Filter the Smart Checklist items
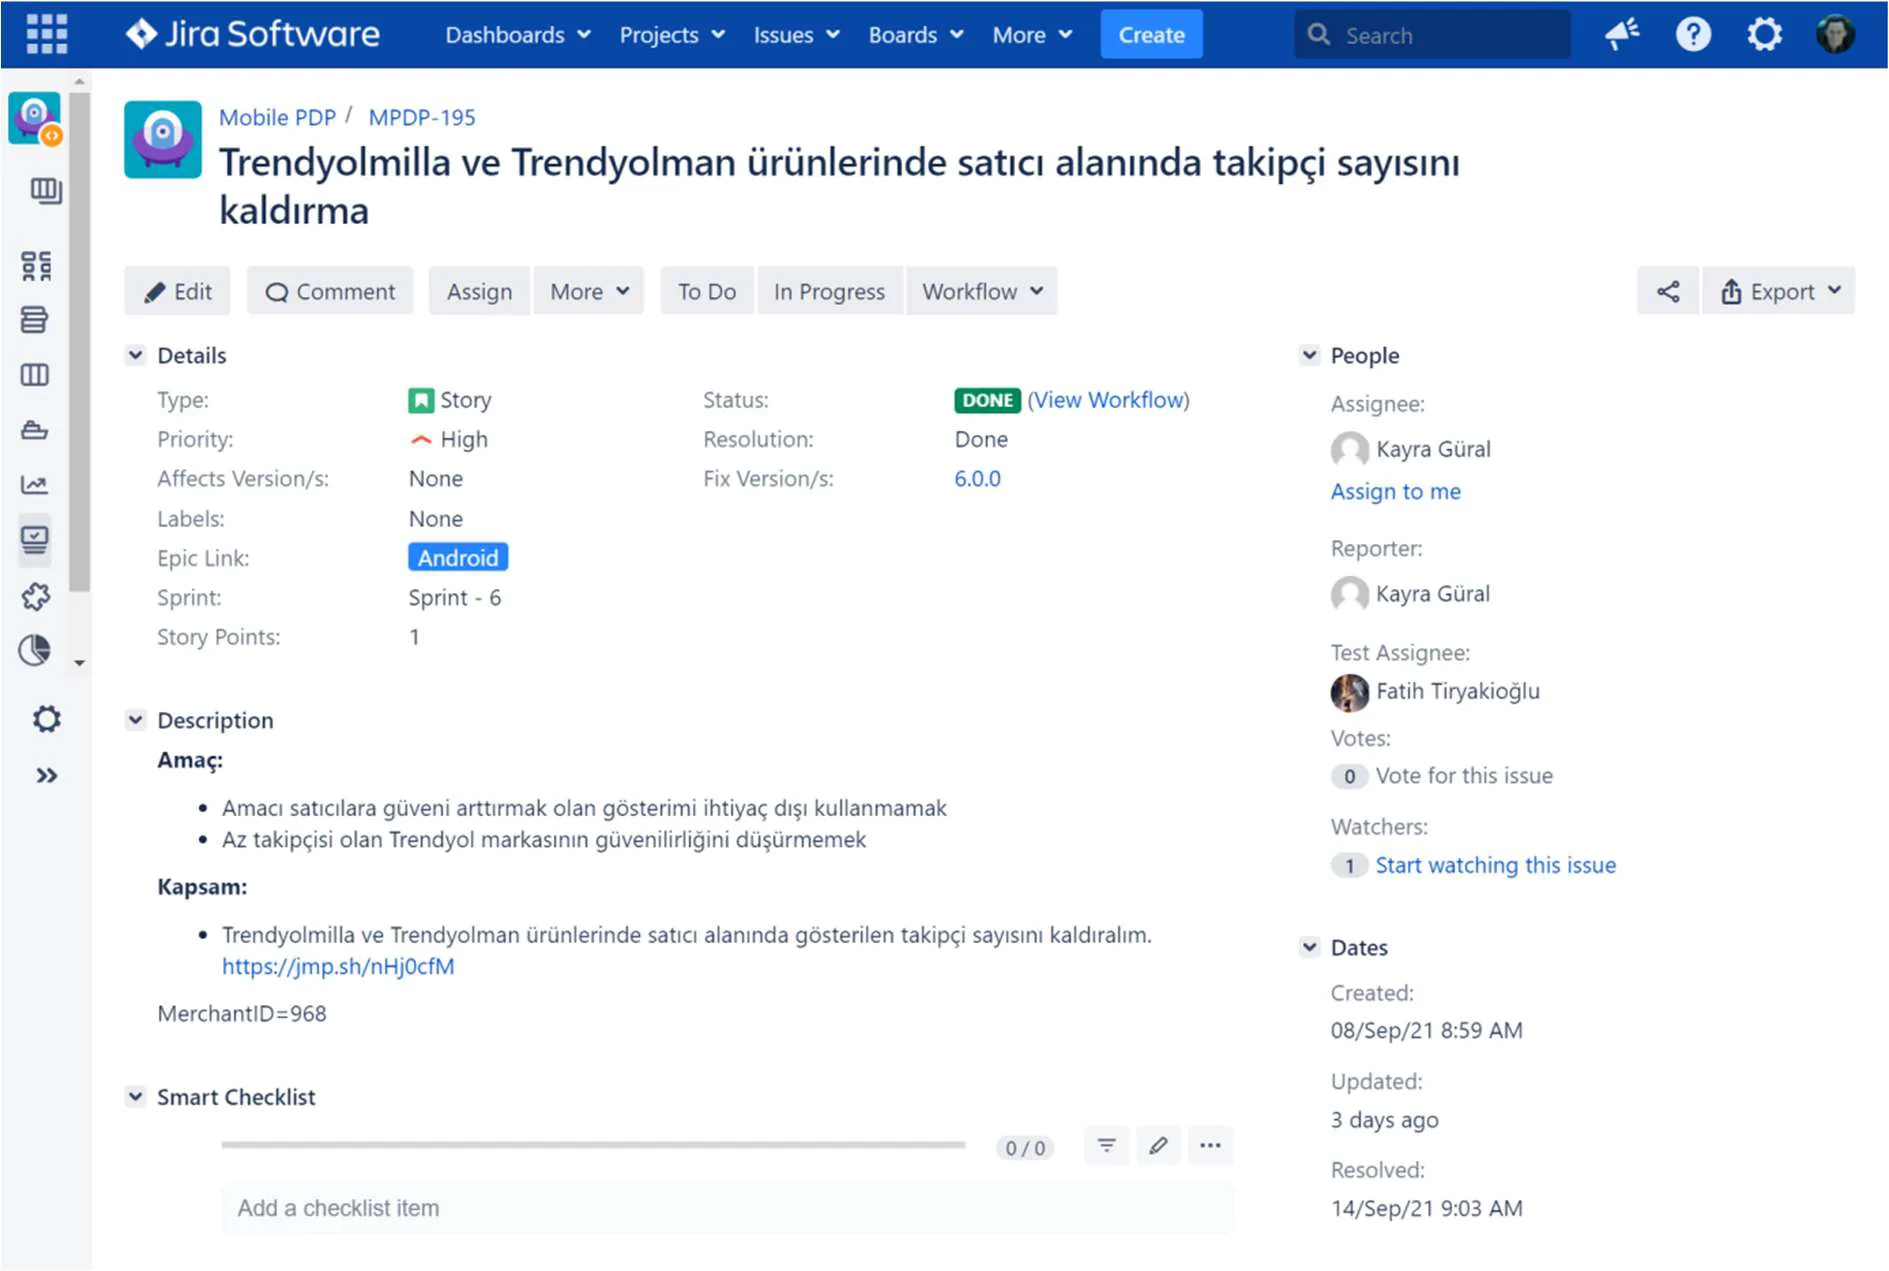 (1106, 1146)
